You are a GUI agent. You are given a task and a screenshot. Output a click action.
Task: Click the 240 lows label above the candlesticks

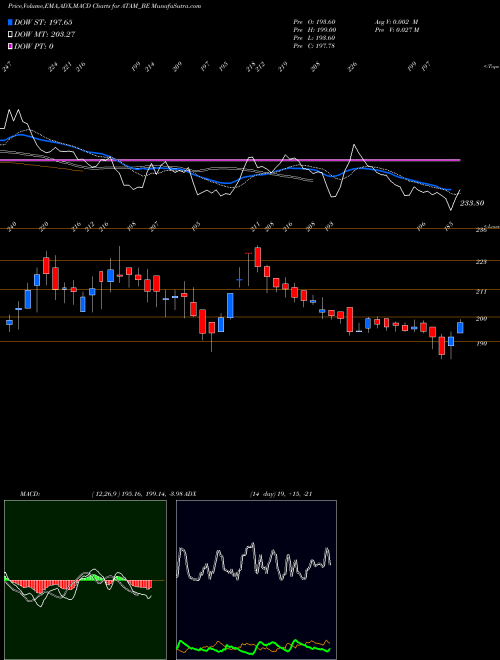click(11, 226)
